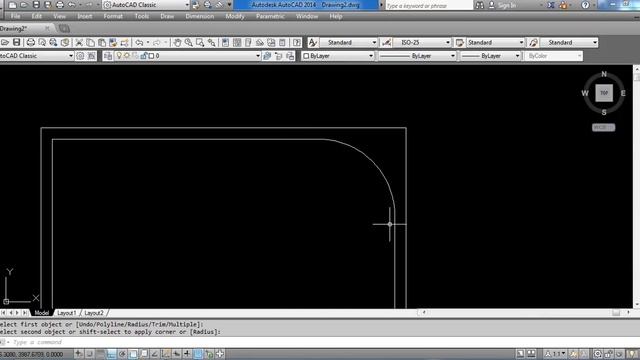
Task: Click the Workspace Settings gear icon
Action: pyautogui.click(x=80, y=56)
